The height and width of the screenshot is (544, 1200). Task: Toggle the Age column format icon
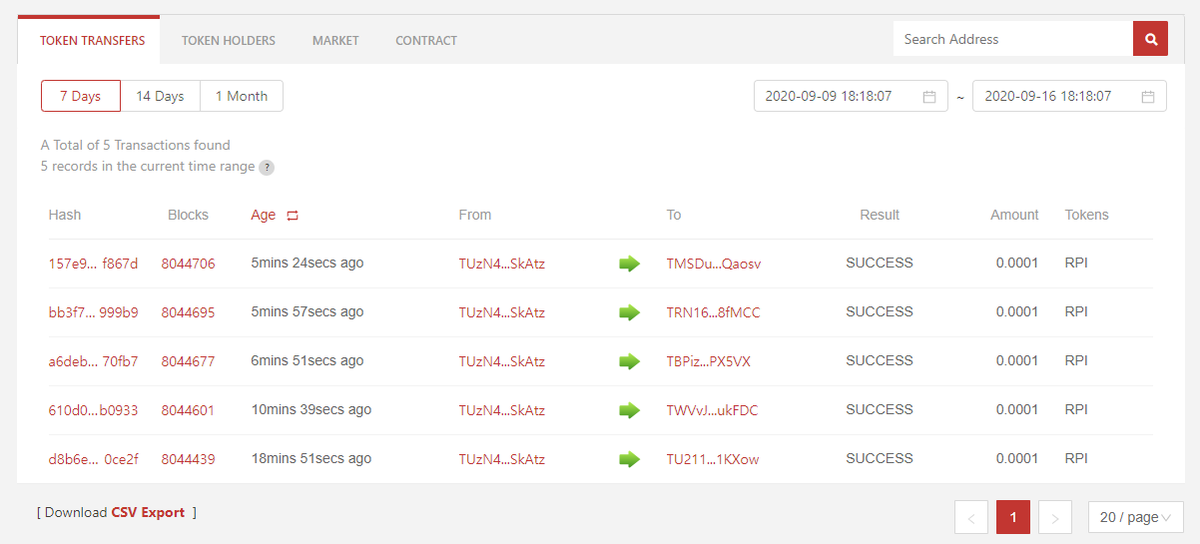coord(292,215)
